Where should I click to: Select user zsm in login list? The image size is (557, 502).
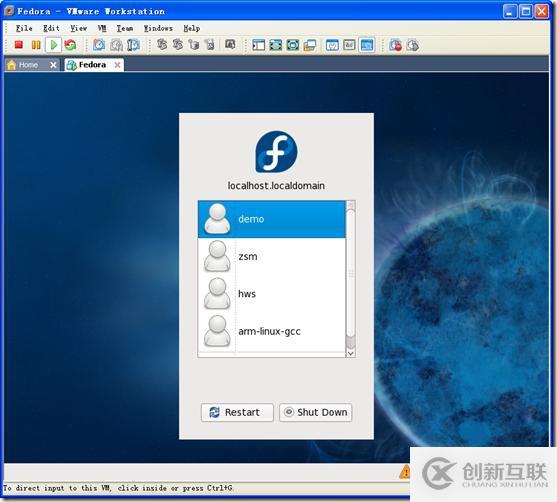[x=272, y=256]
